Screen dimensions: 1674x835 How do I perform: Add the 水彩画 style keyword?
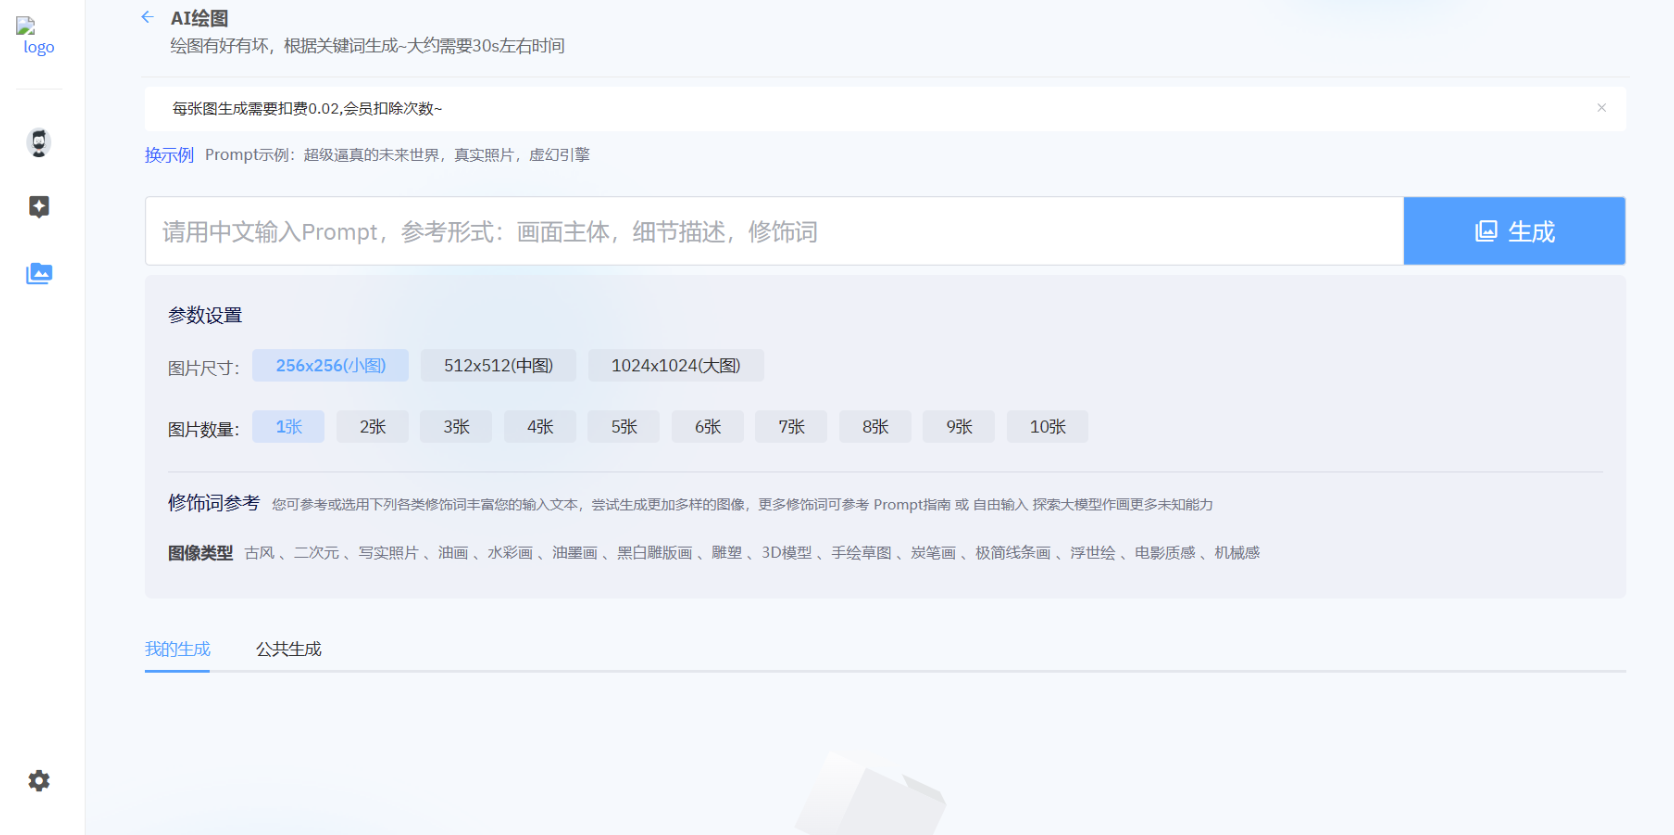510,553
